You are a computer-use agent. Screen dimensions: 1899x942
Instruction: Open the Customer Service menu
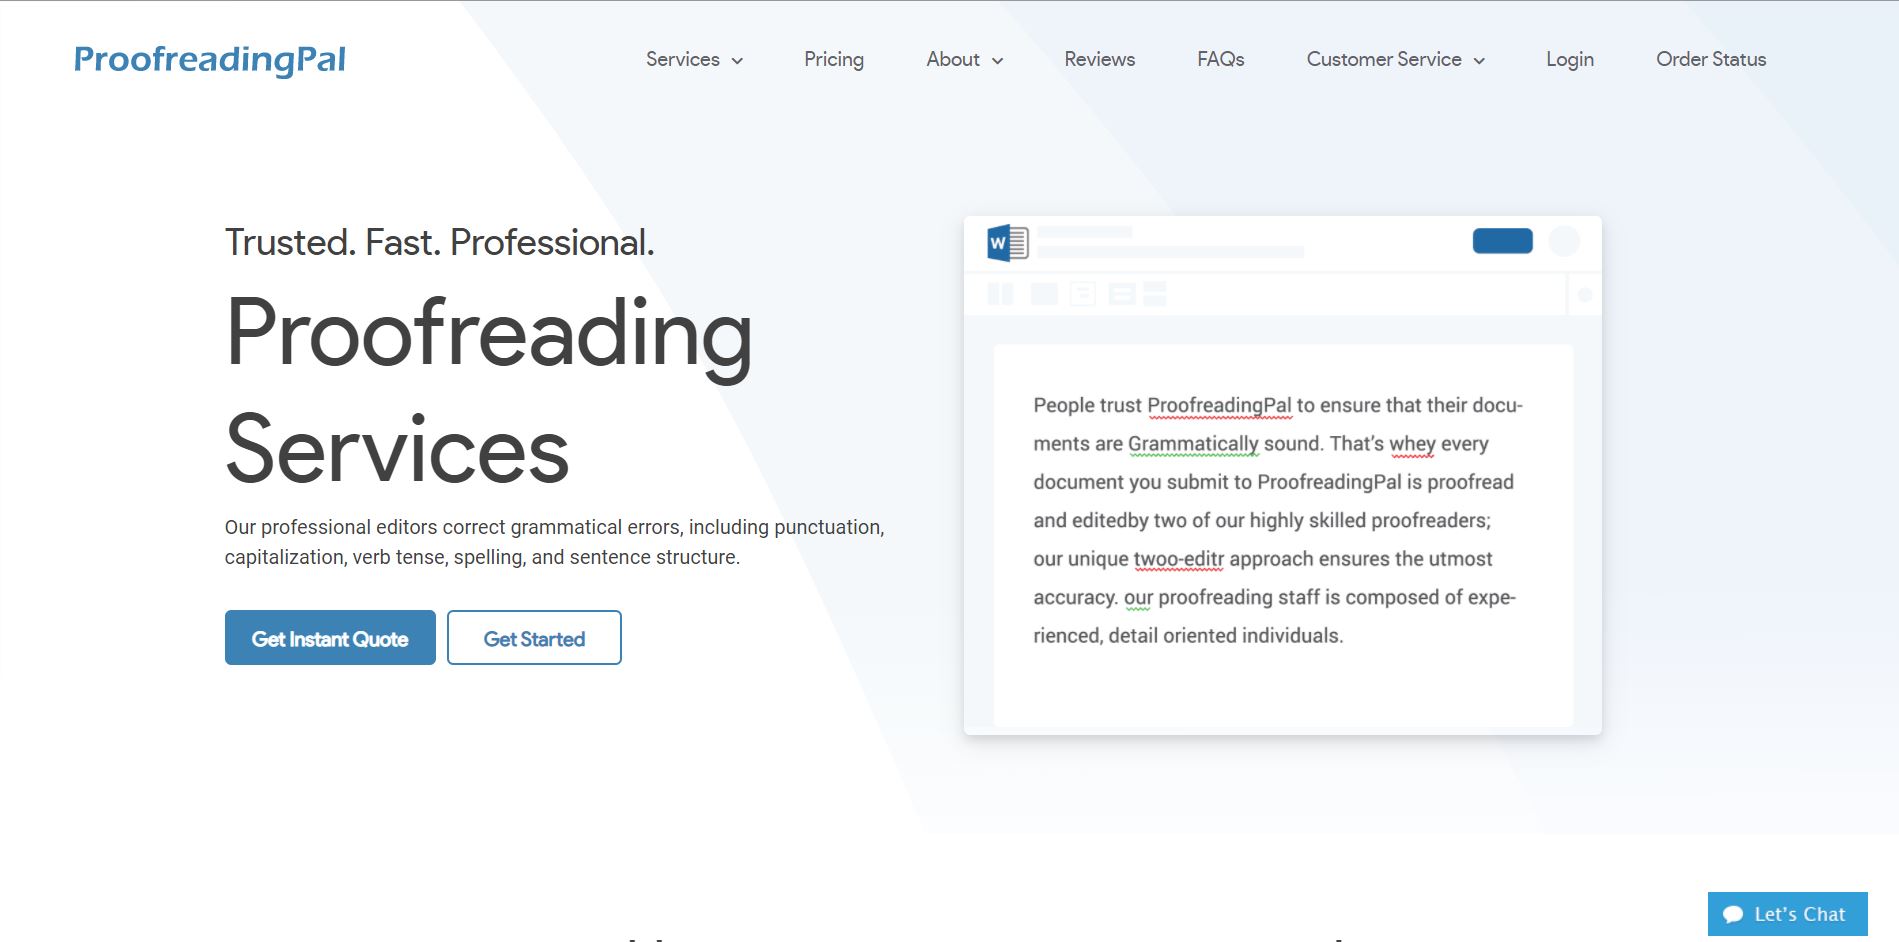[1384, 59]
